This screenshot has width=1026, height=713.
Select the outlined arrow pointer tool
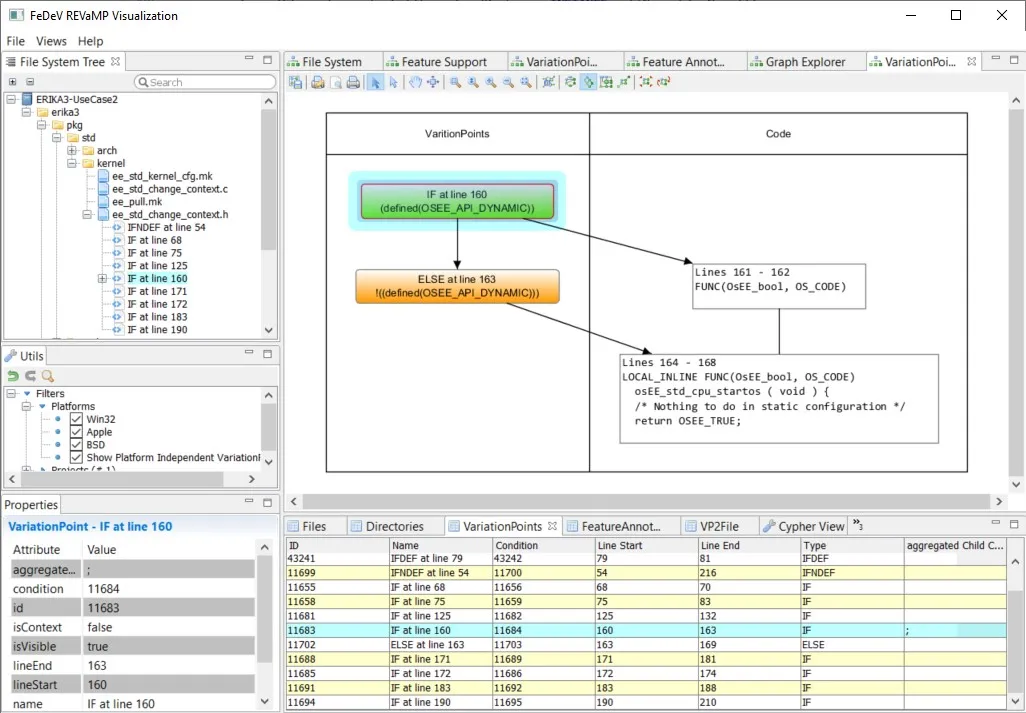pos(393,82)
